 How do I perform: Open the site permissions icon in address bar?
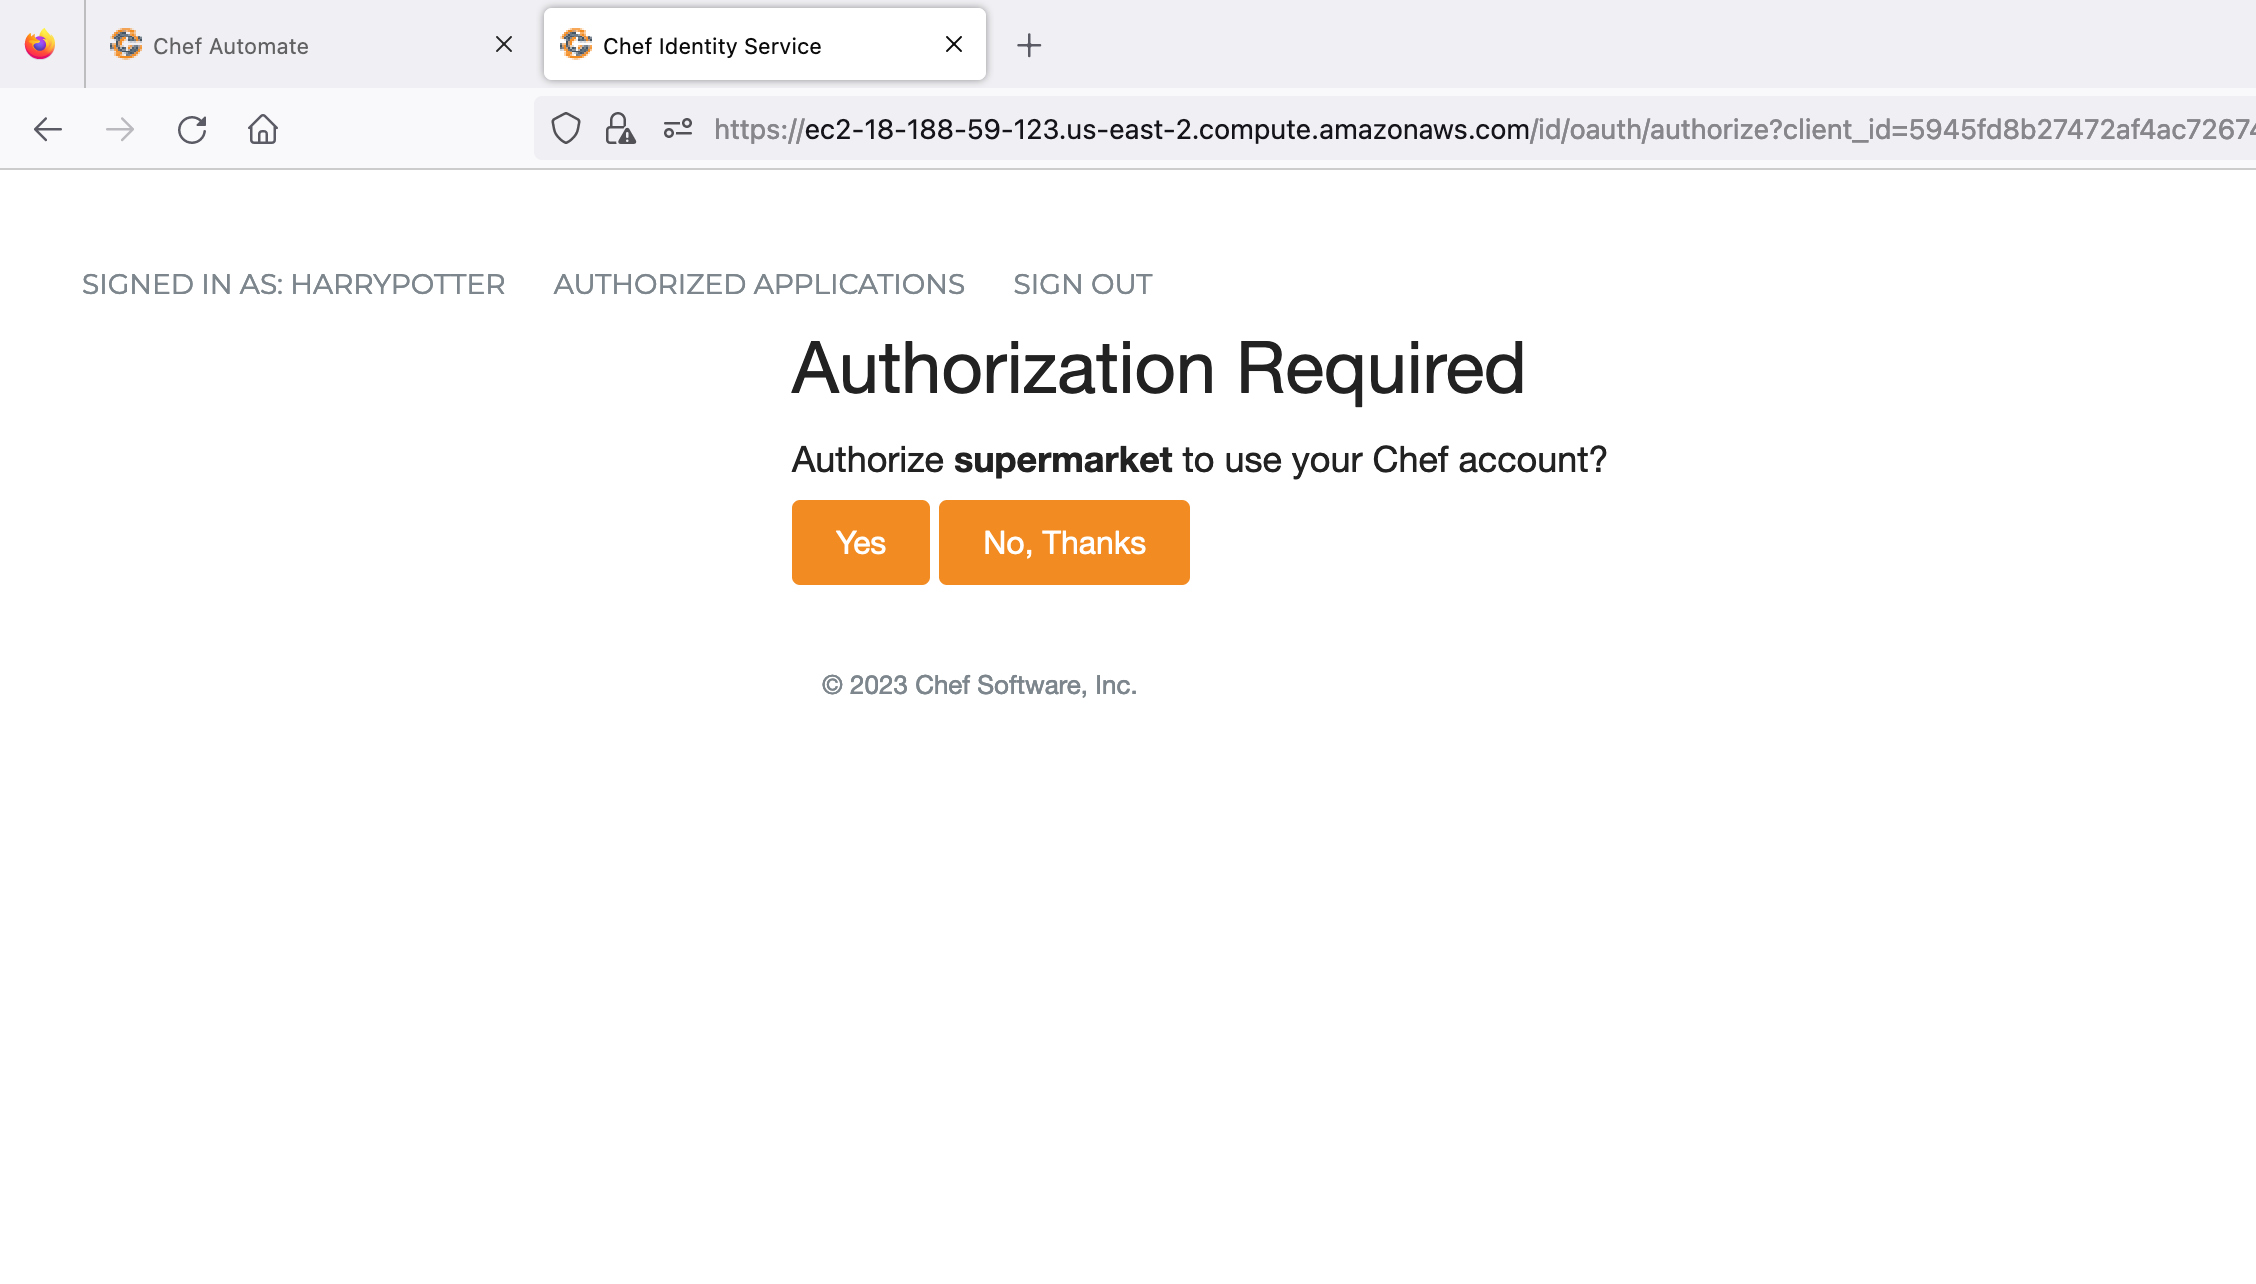(x=677, y=128)
